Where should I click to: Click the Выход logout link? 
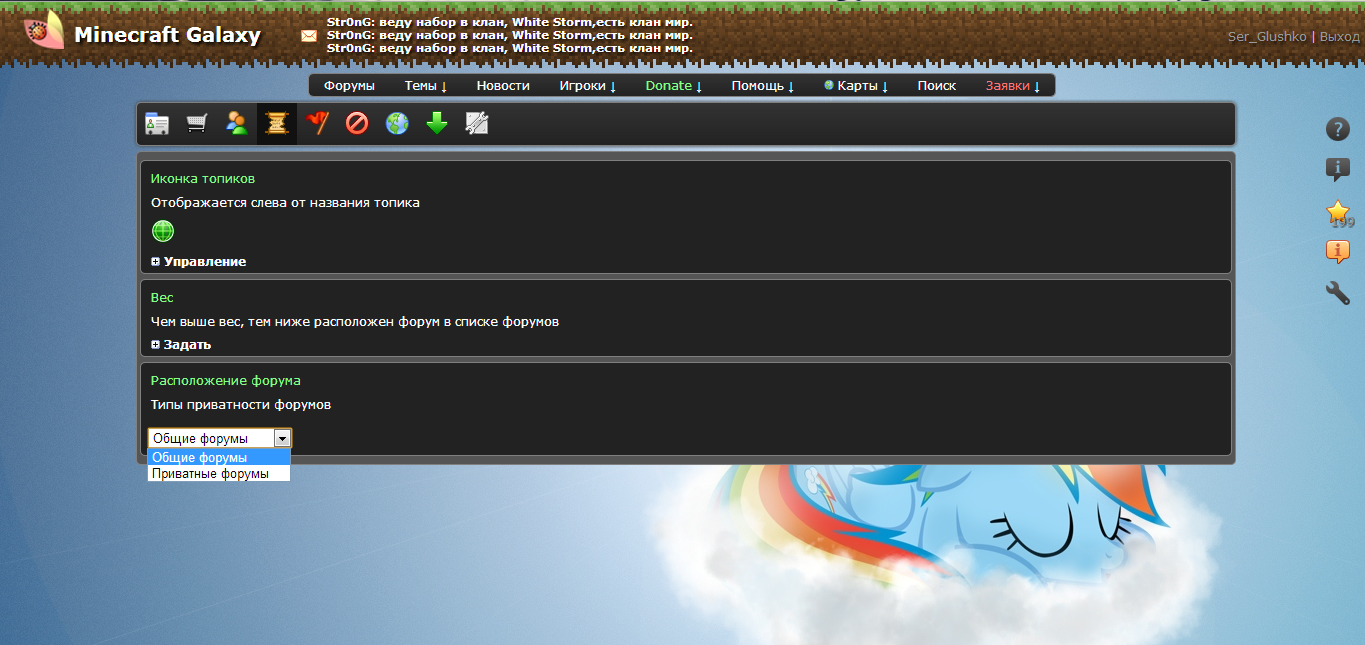(1339, 36)
